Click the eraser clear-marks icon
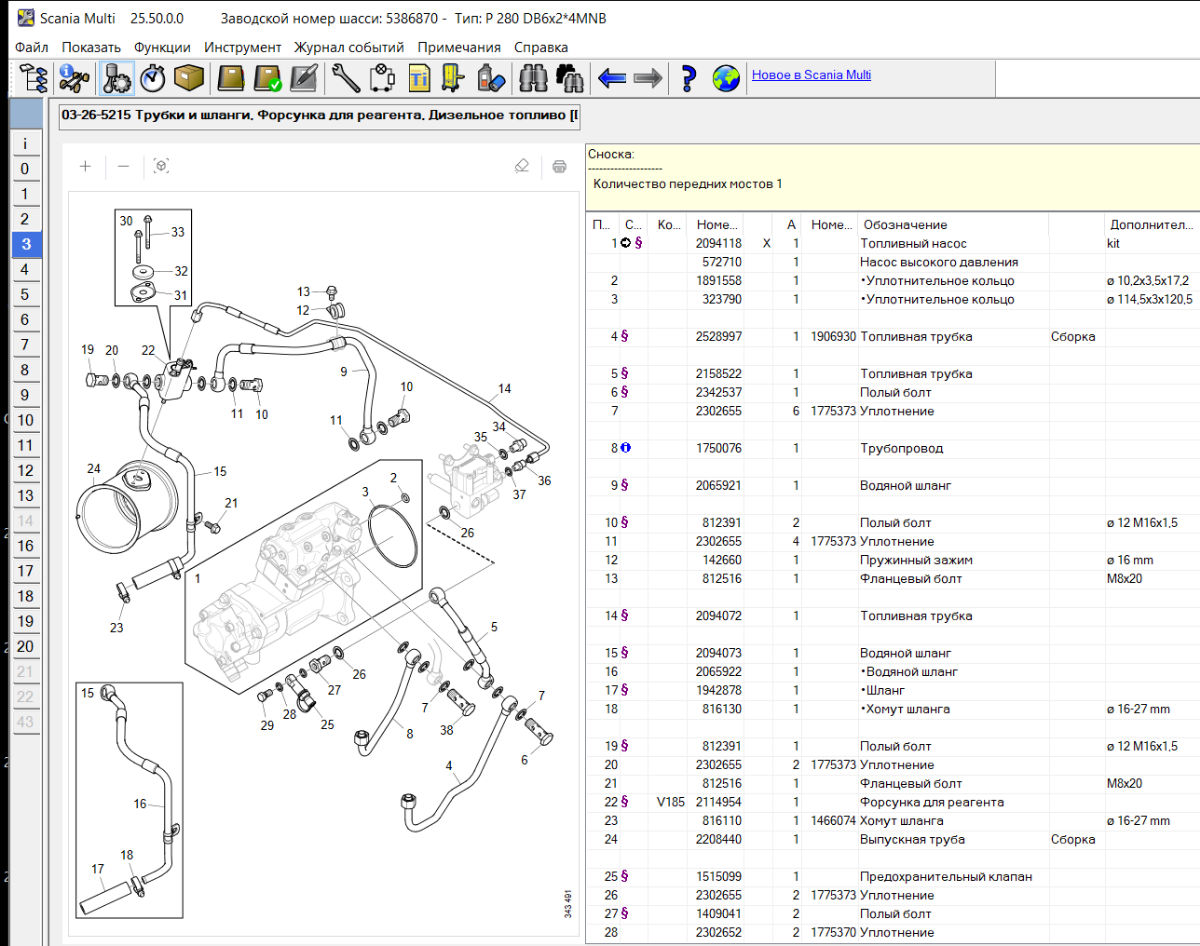1200x946 pixels. click(x=521, y=166)
